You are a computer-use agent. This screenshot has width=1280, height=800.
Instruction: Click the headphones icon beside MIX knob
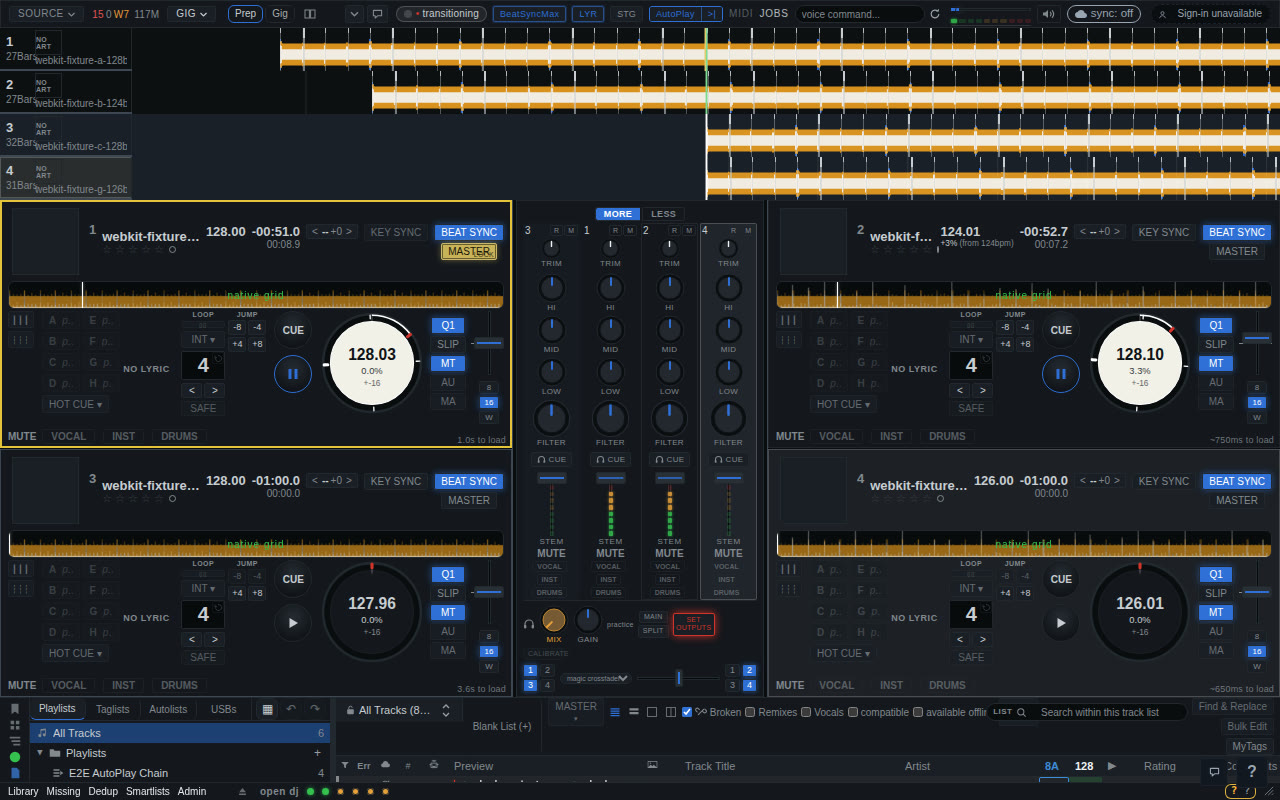[x=529, y=624]
